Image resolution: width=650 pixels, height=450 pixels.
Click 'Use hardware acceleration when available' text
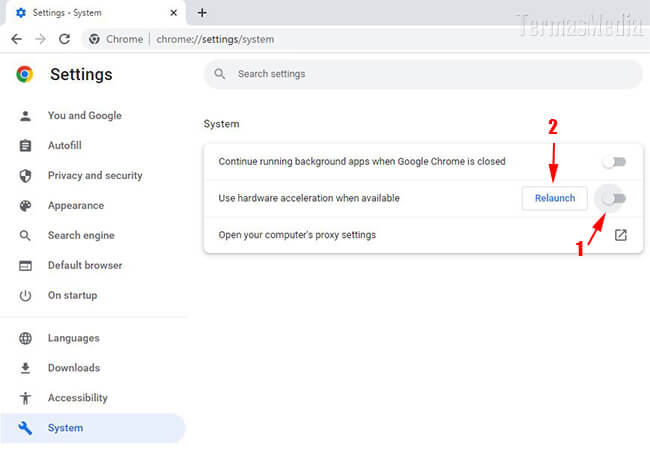coord(309,198)
